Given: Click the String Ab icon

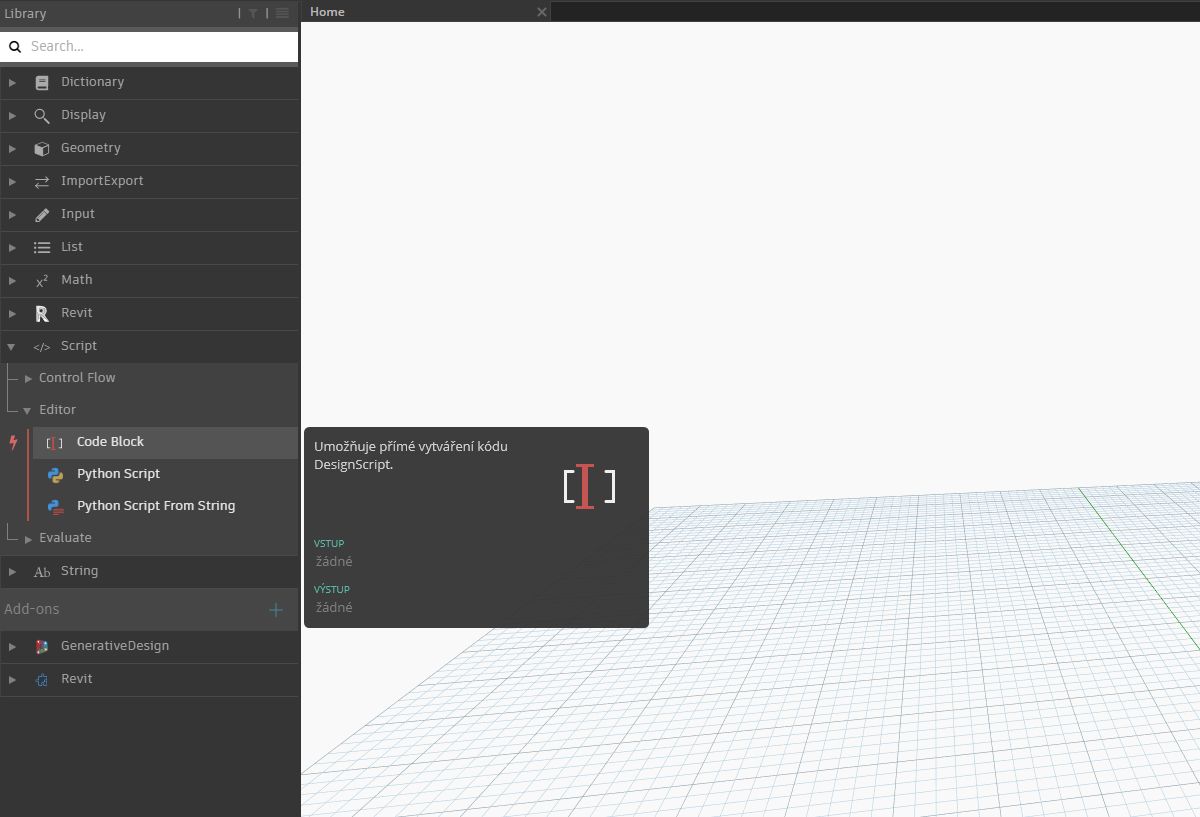Looking at the screenshot, I should (x=41, y=572).
